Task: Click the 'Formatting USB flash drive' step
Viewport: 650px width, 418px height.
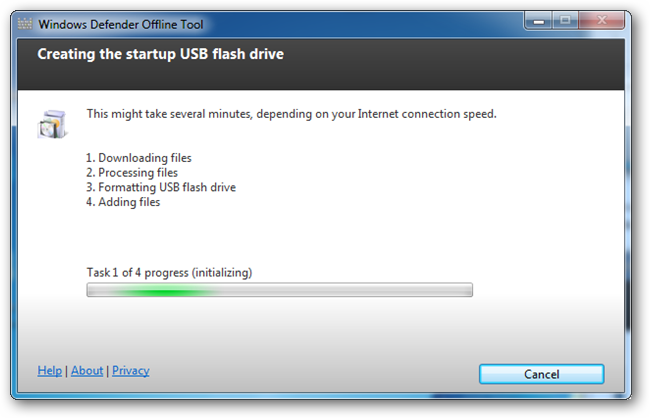Action: pos(161,187)
